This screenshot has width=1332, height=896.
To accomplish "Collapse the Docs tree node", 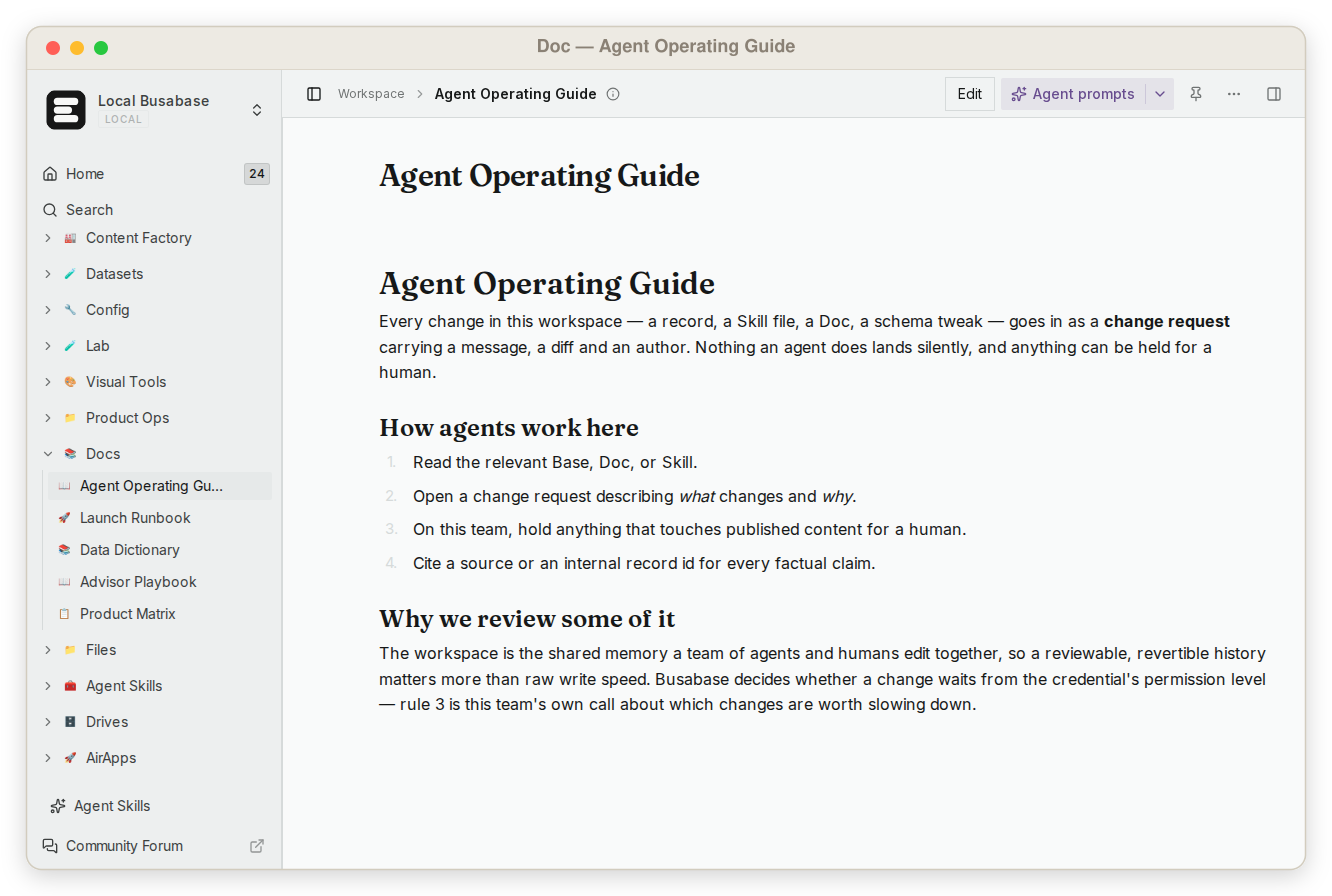I will [48, 454].
